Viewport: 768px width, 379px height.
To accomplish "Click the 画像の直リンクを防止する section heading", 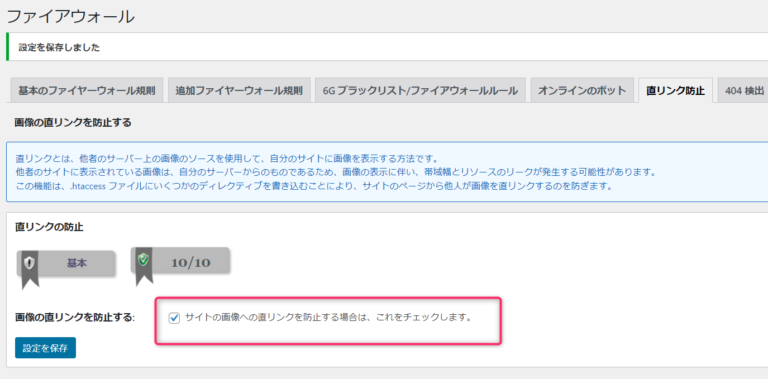I will [73, 122].
